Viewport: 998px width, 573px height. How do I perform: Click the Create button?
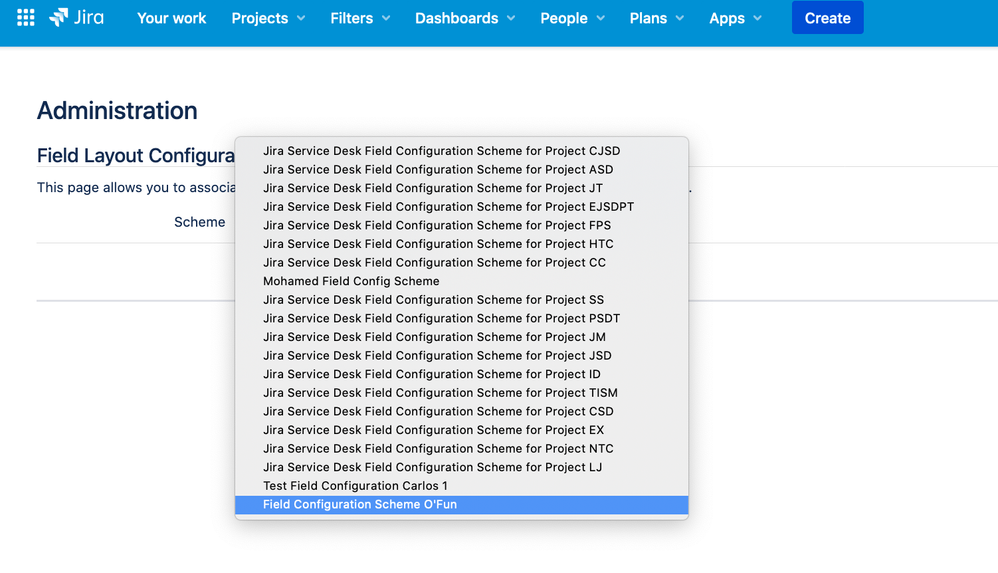click(x=827, y=18)
